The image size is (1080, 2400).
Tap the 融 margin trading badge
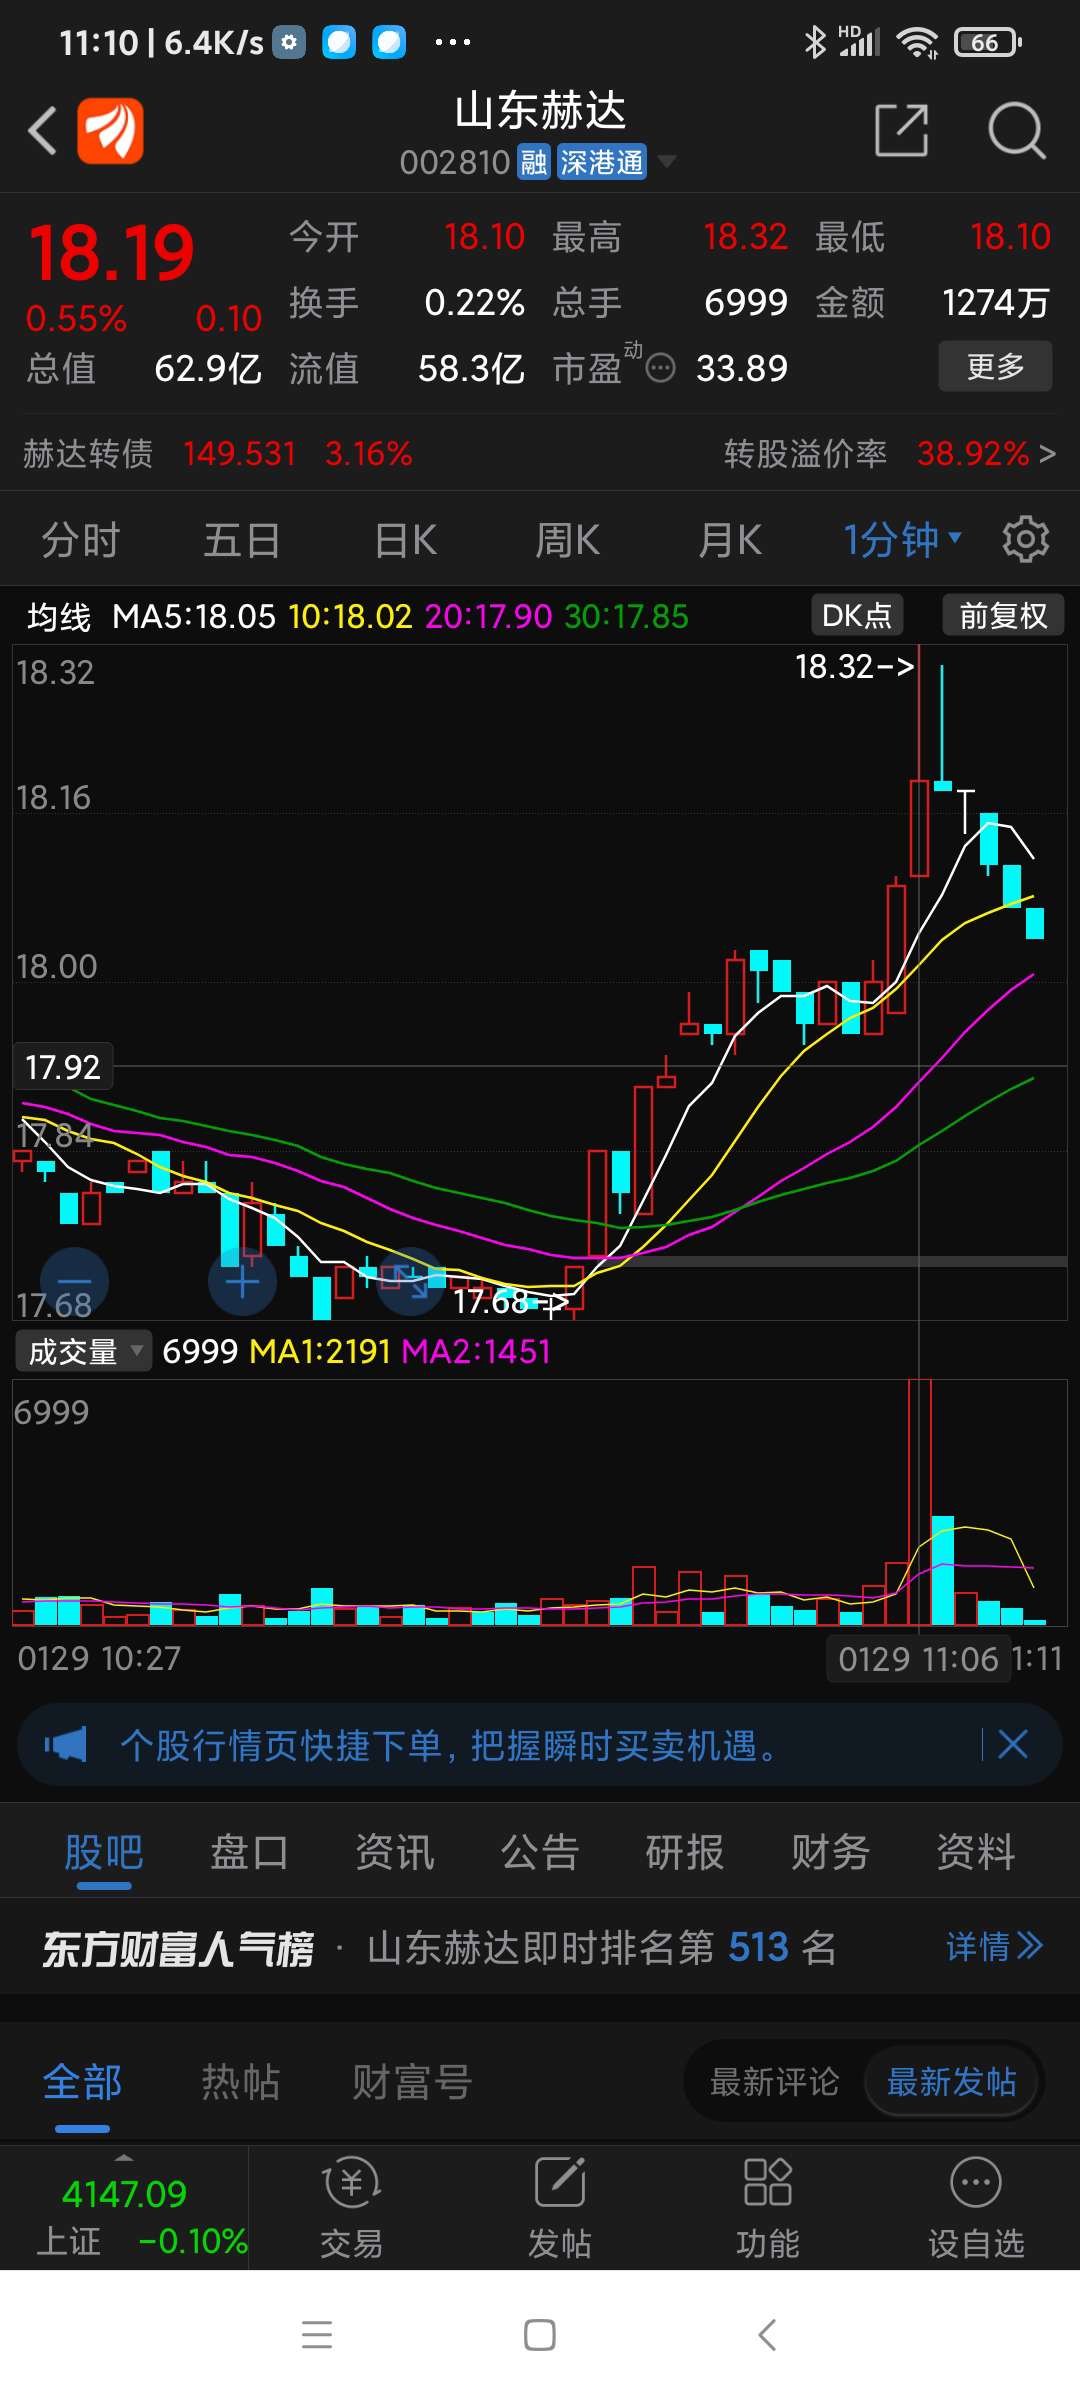534,162
